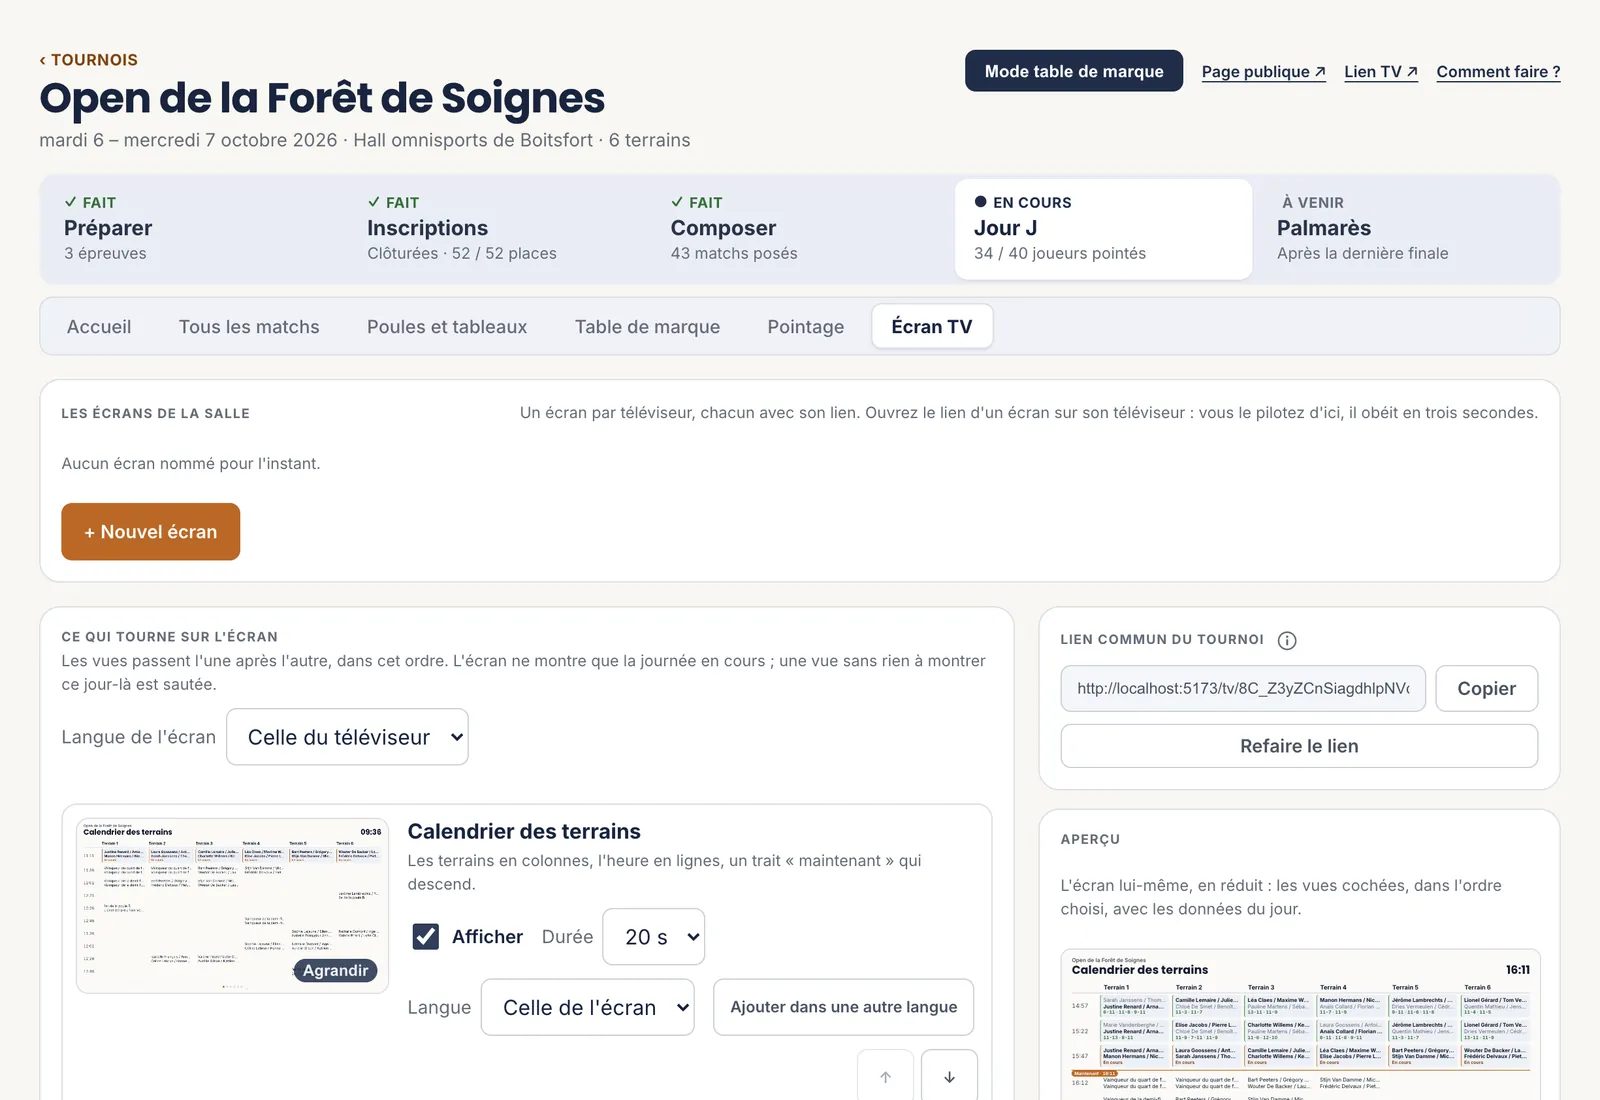Go back via the Tournois chevron link
Screen dimensions: 1600x1100
click(x=88, y=60)
